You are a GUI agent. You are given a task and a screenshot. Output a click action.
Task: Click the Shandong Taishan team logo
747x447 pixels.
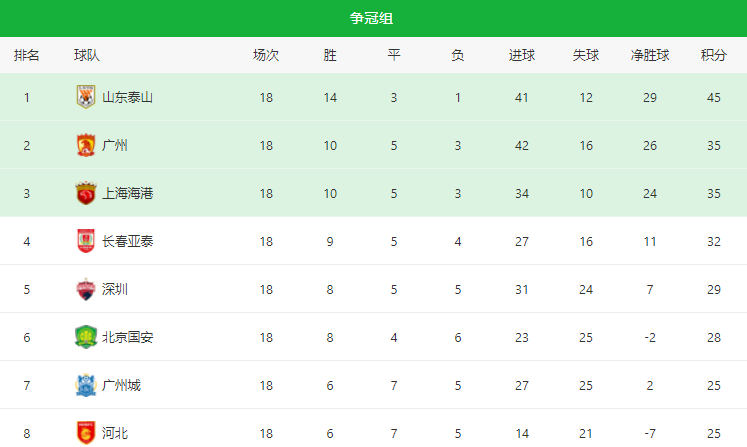tap(86, 97)
